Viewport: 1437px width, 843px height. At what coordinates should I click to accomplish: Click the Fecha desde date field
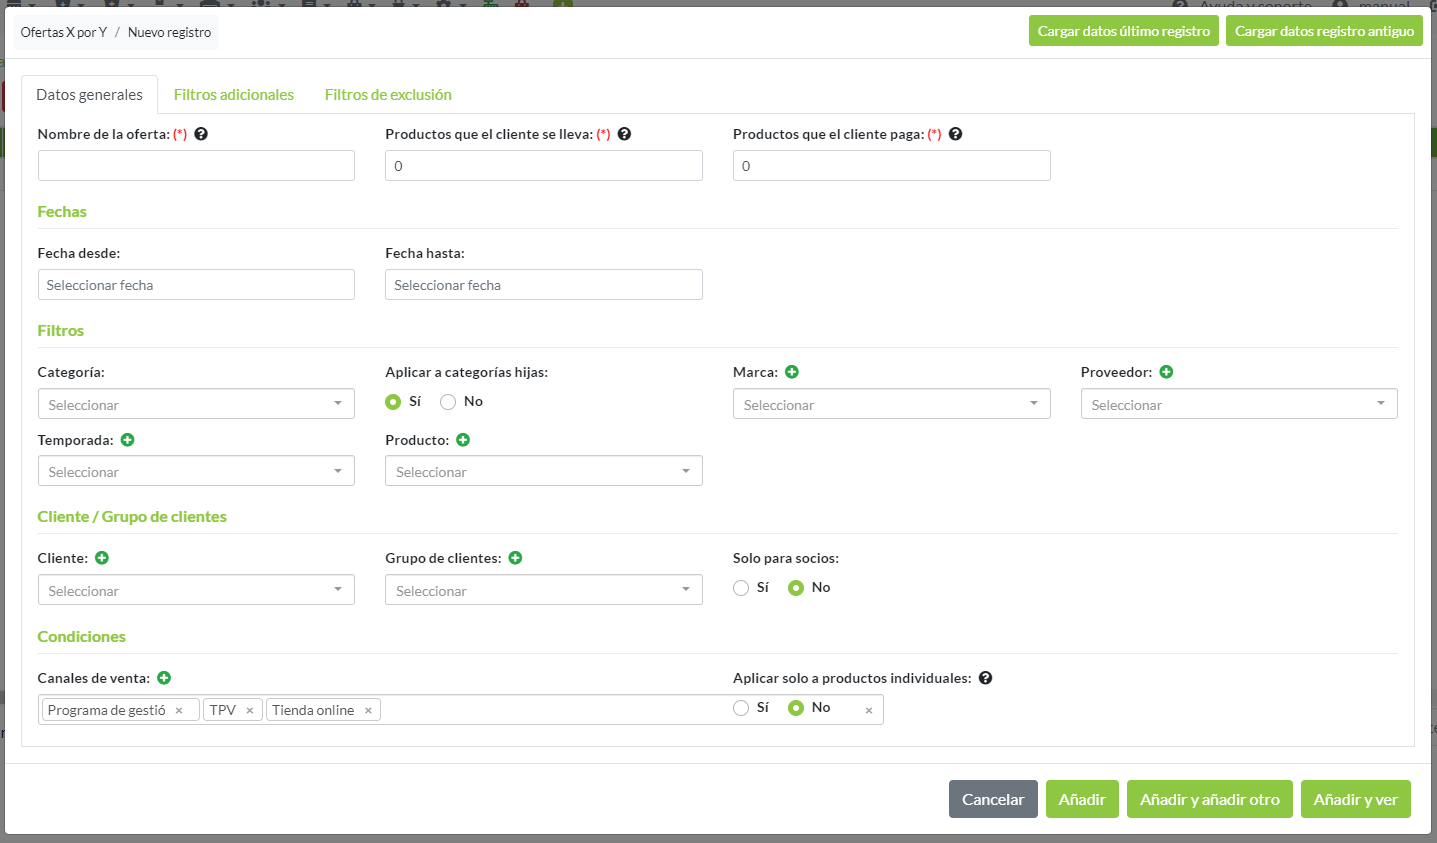pos(196,285)
